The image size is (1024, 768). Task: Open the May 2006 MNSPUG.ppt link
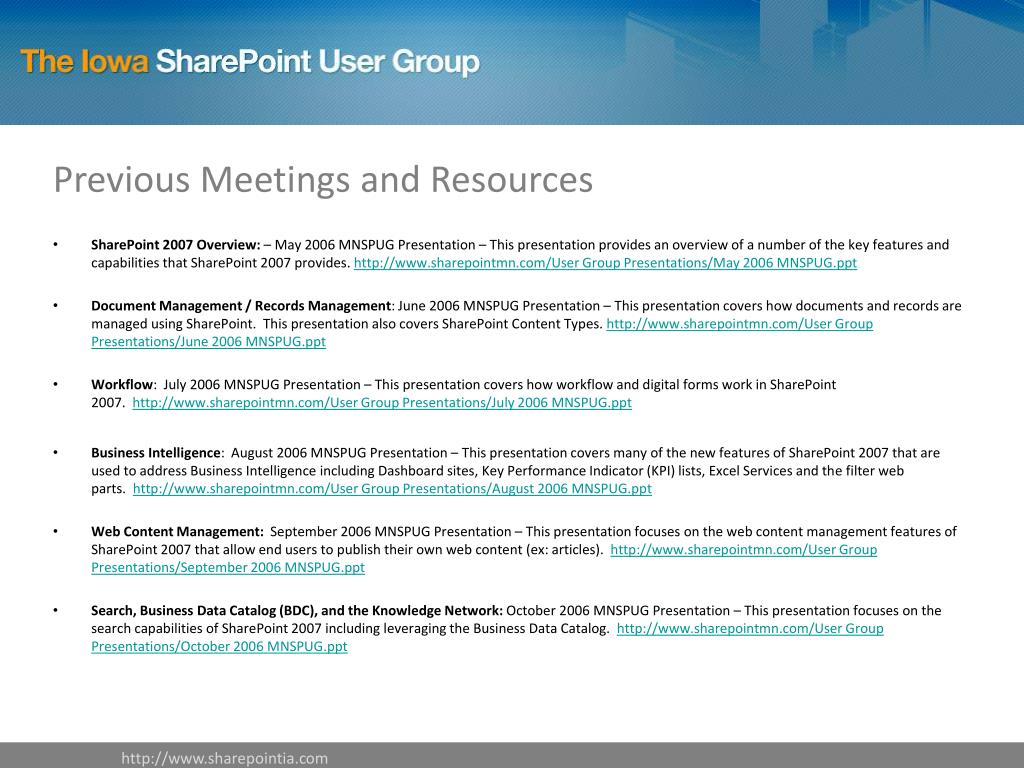pyautogui.click(x=605, y=263)
